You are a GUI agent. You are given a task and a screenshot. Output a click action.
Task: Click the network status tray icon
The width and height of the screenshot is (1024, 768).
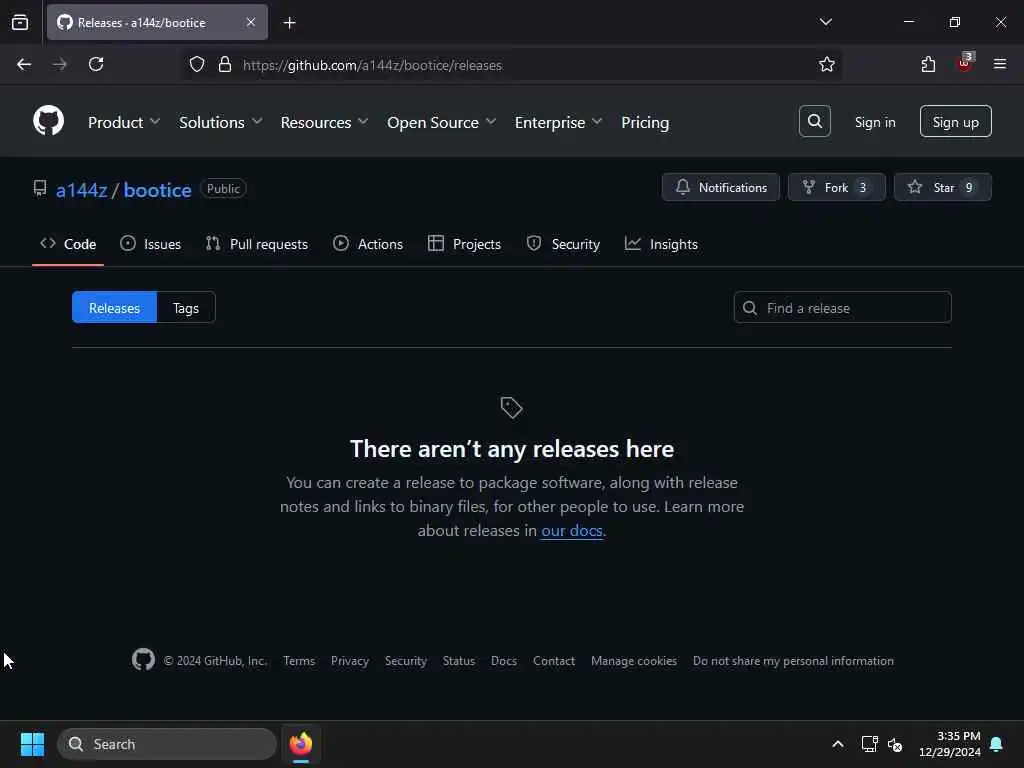869,744
